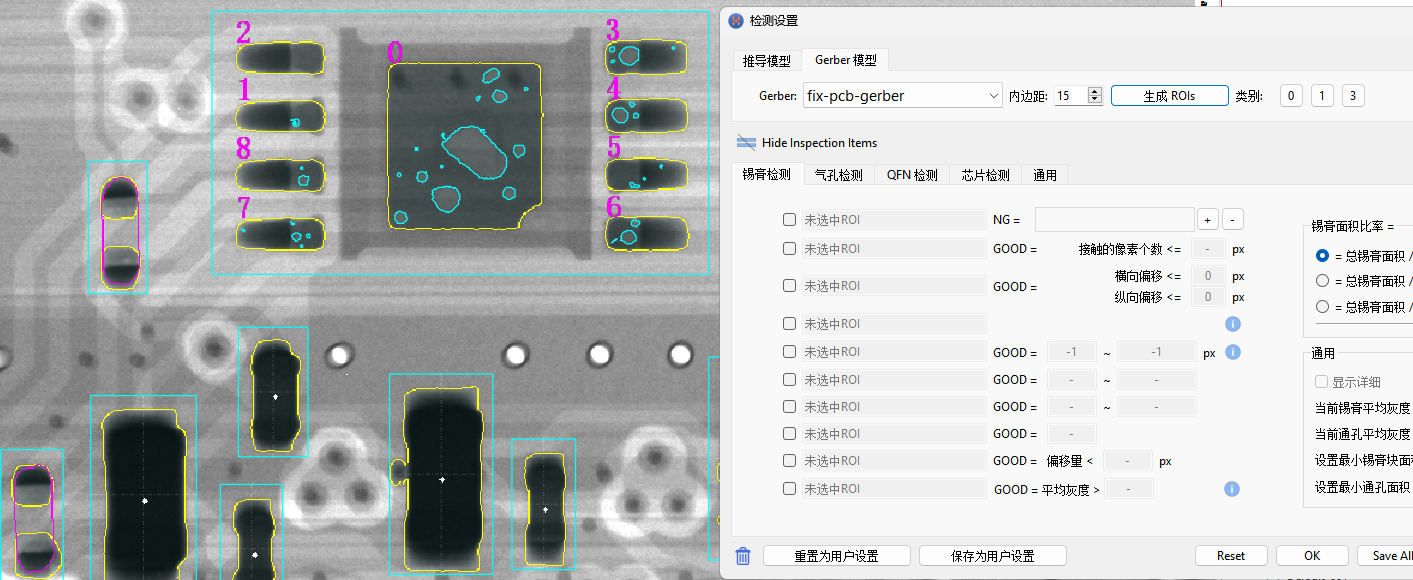Viewport: 1413px width, 580px height.
Task: Click the 横向偏移 value field
Action: pyautogui.click(x=1208, y=276)
